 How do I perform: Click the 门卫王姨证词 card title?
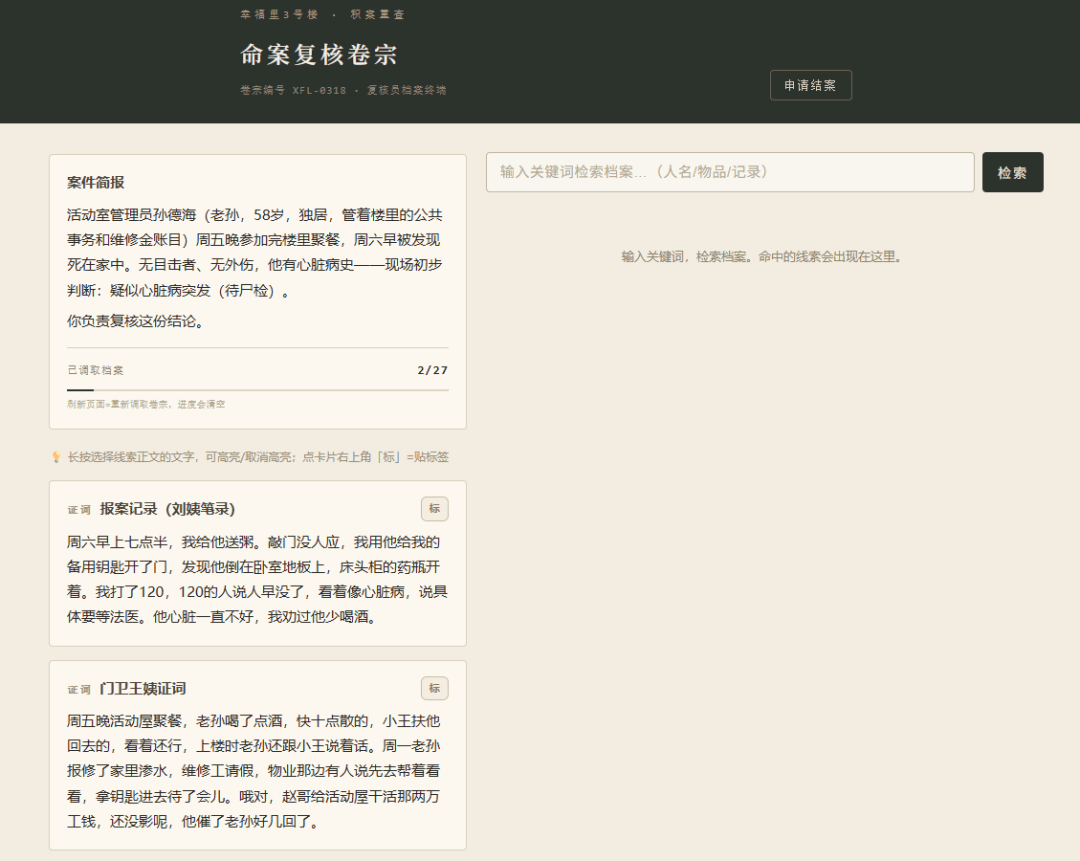(143, 689)
